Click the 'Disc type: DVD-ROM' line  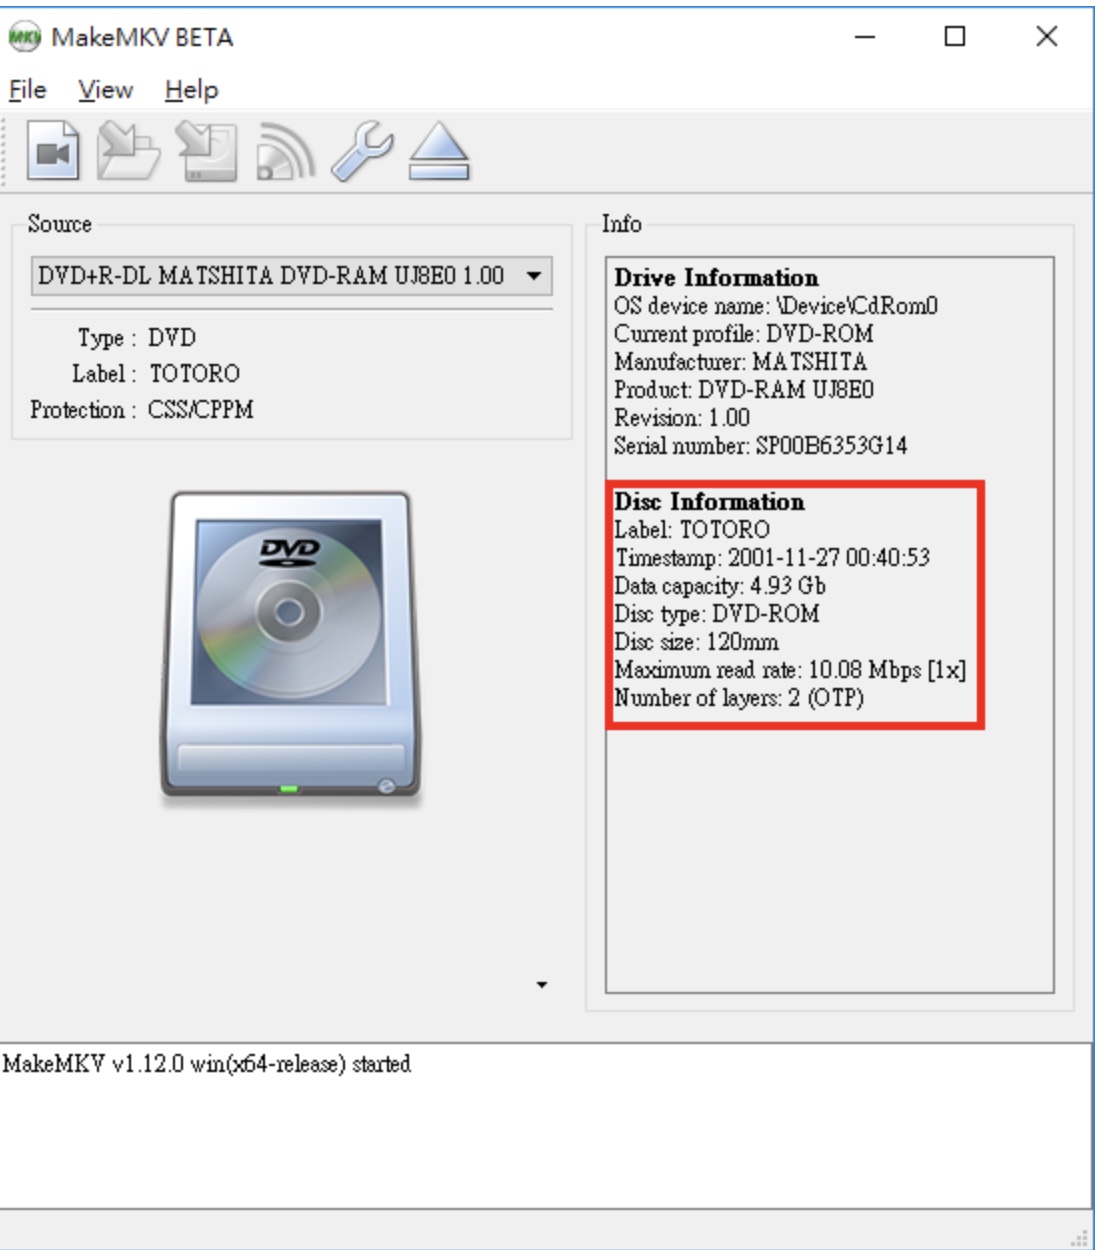(717, 614)
